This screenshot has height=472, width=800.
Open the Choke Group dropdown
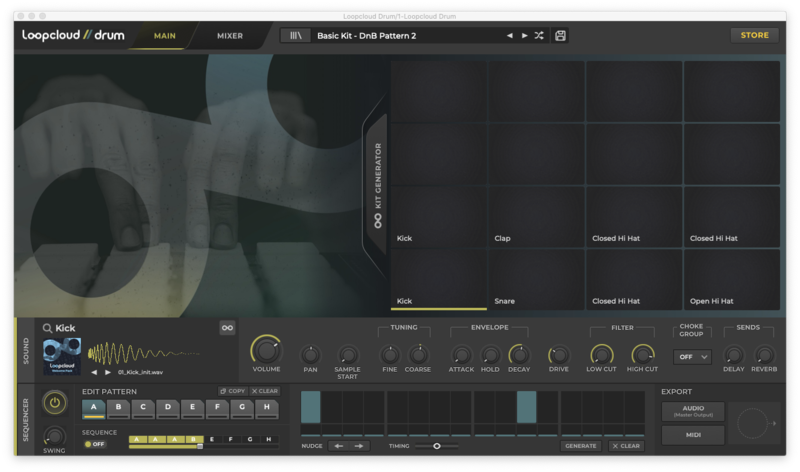pyautogui.click(x=692, y=357)
